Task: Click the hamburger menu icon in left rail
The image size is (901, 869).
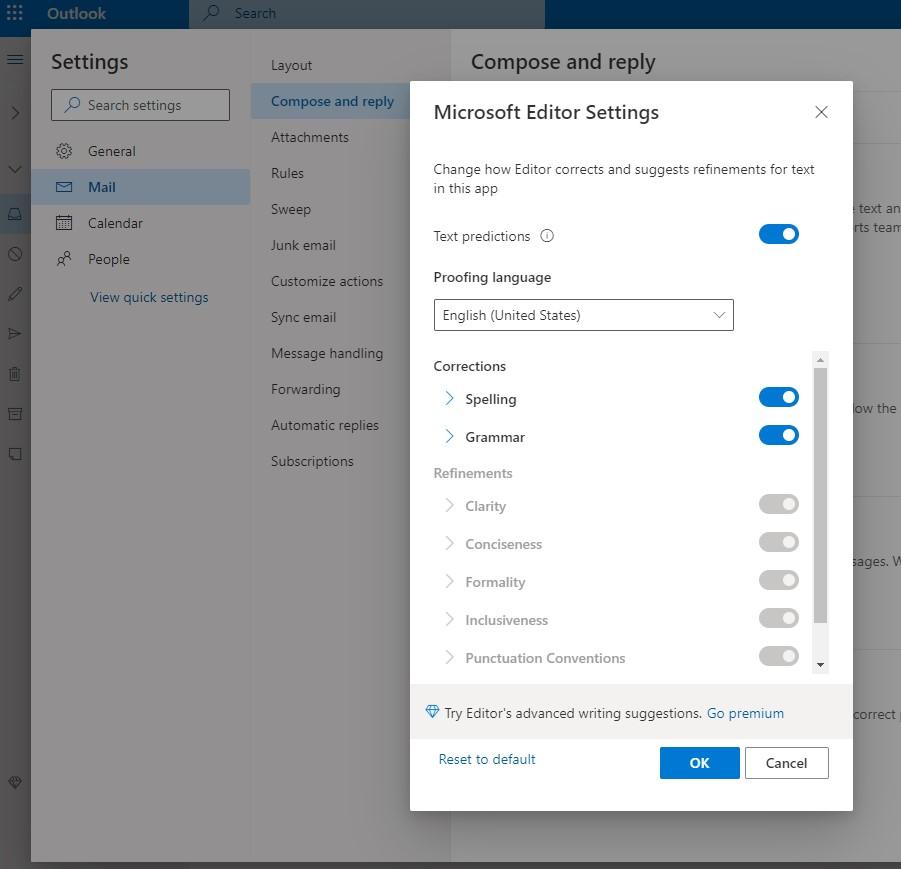Action: point(16,59)
